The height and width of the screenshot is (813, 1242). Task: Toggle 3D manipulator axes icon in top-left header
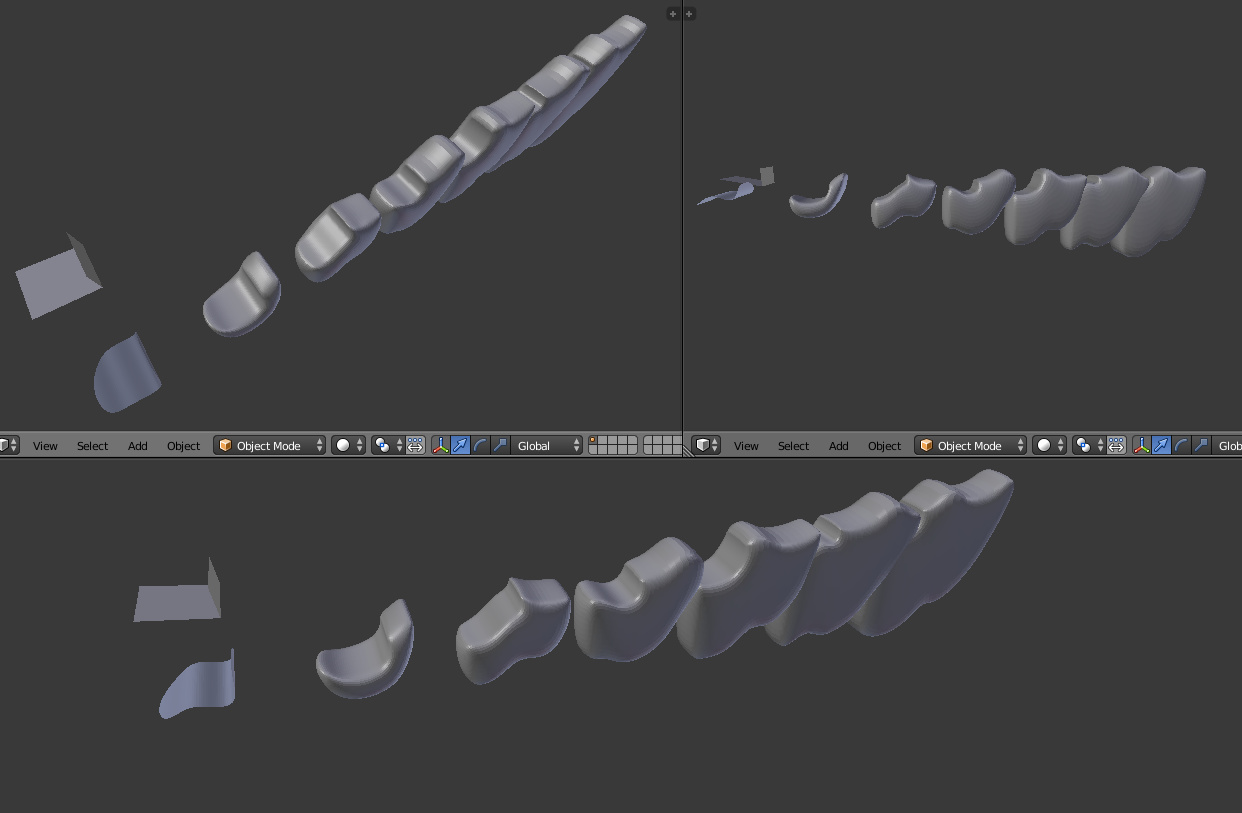pyautogui.click(x=441, y=446)
